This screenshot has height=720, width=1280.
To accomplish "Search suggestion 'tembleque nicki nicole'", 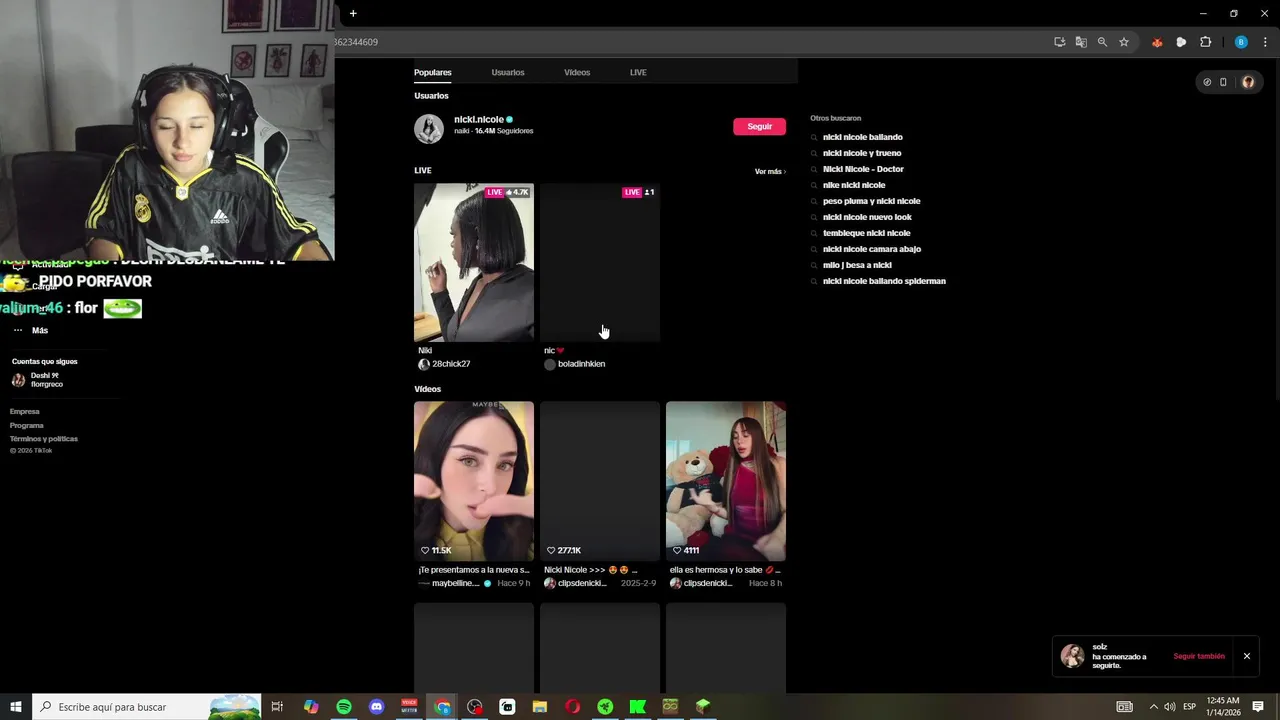I will (867, 233).
